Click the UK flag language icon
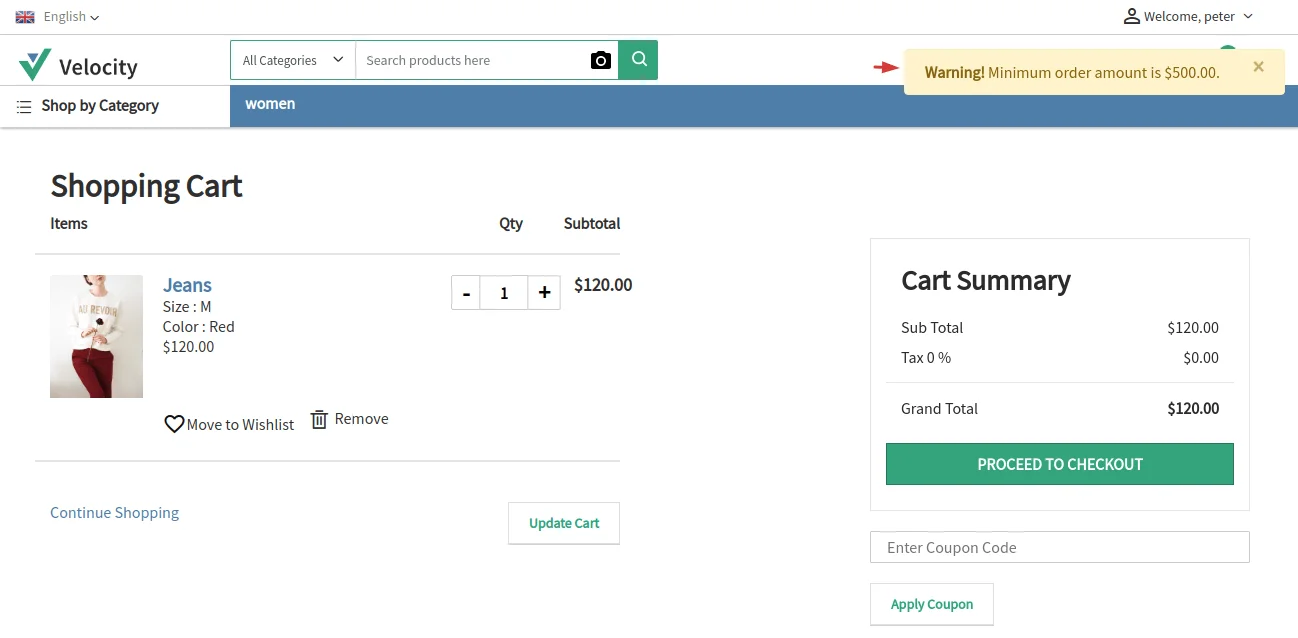 (25, 16)
